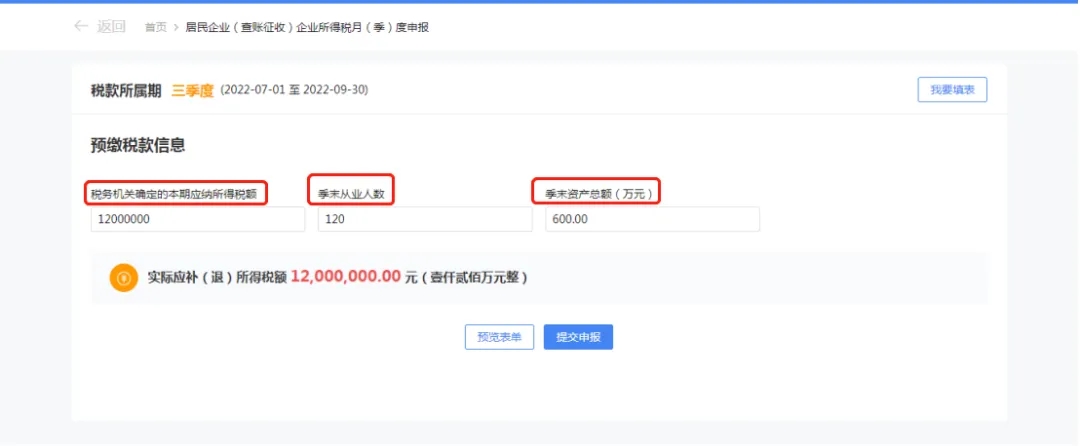Go to 首页 in the breadcrumb

coord(155,27)
